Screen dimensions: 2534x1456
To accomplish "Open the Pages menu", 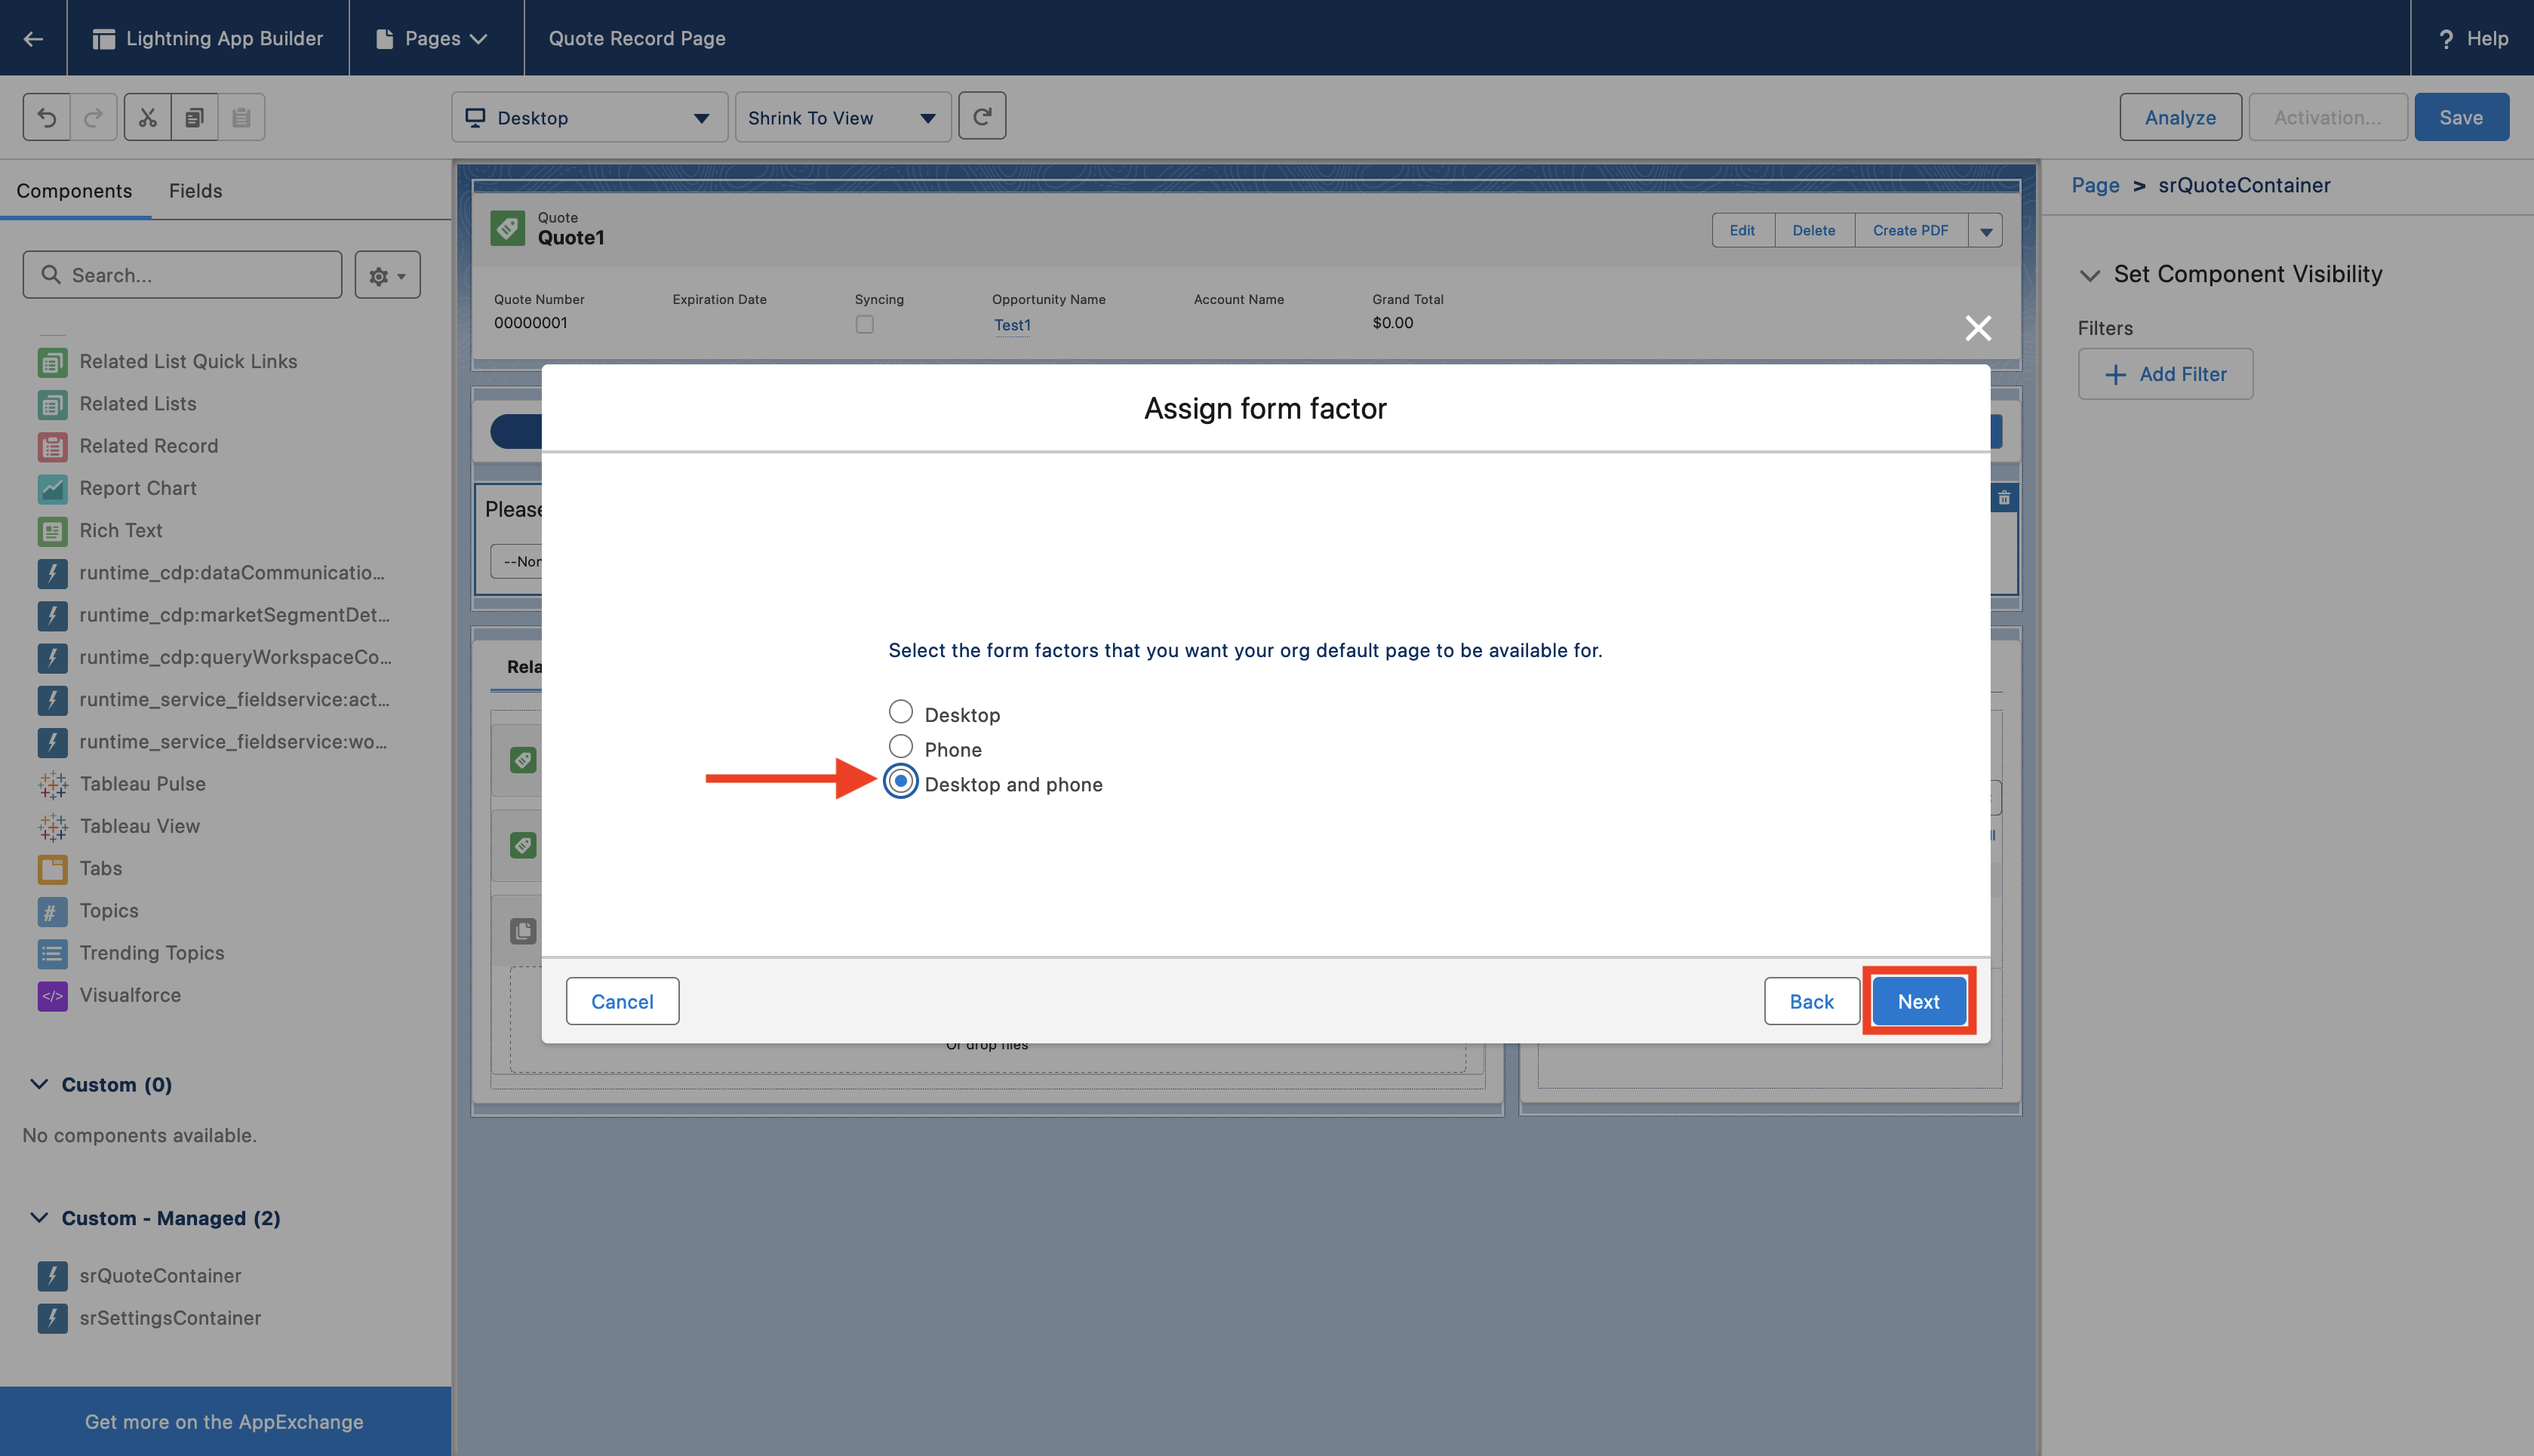I will [435, 38].
